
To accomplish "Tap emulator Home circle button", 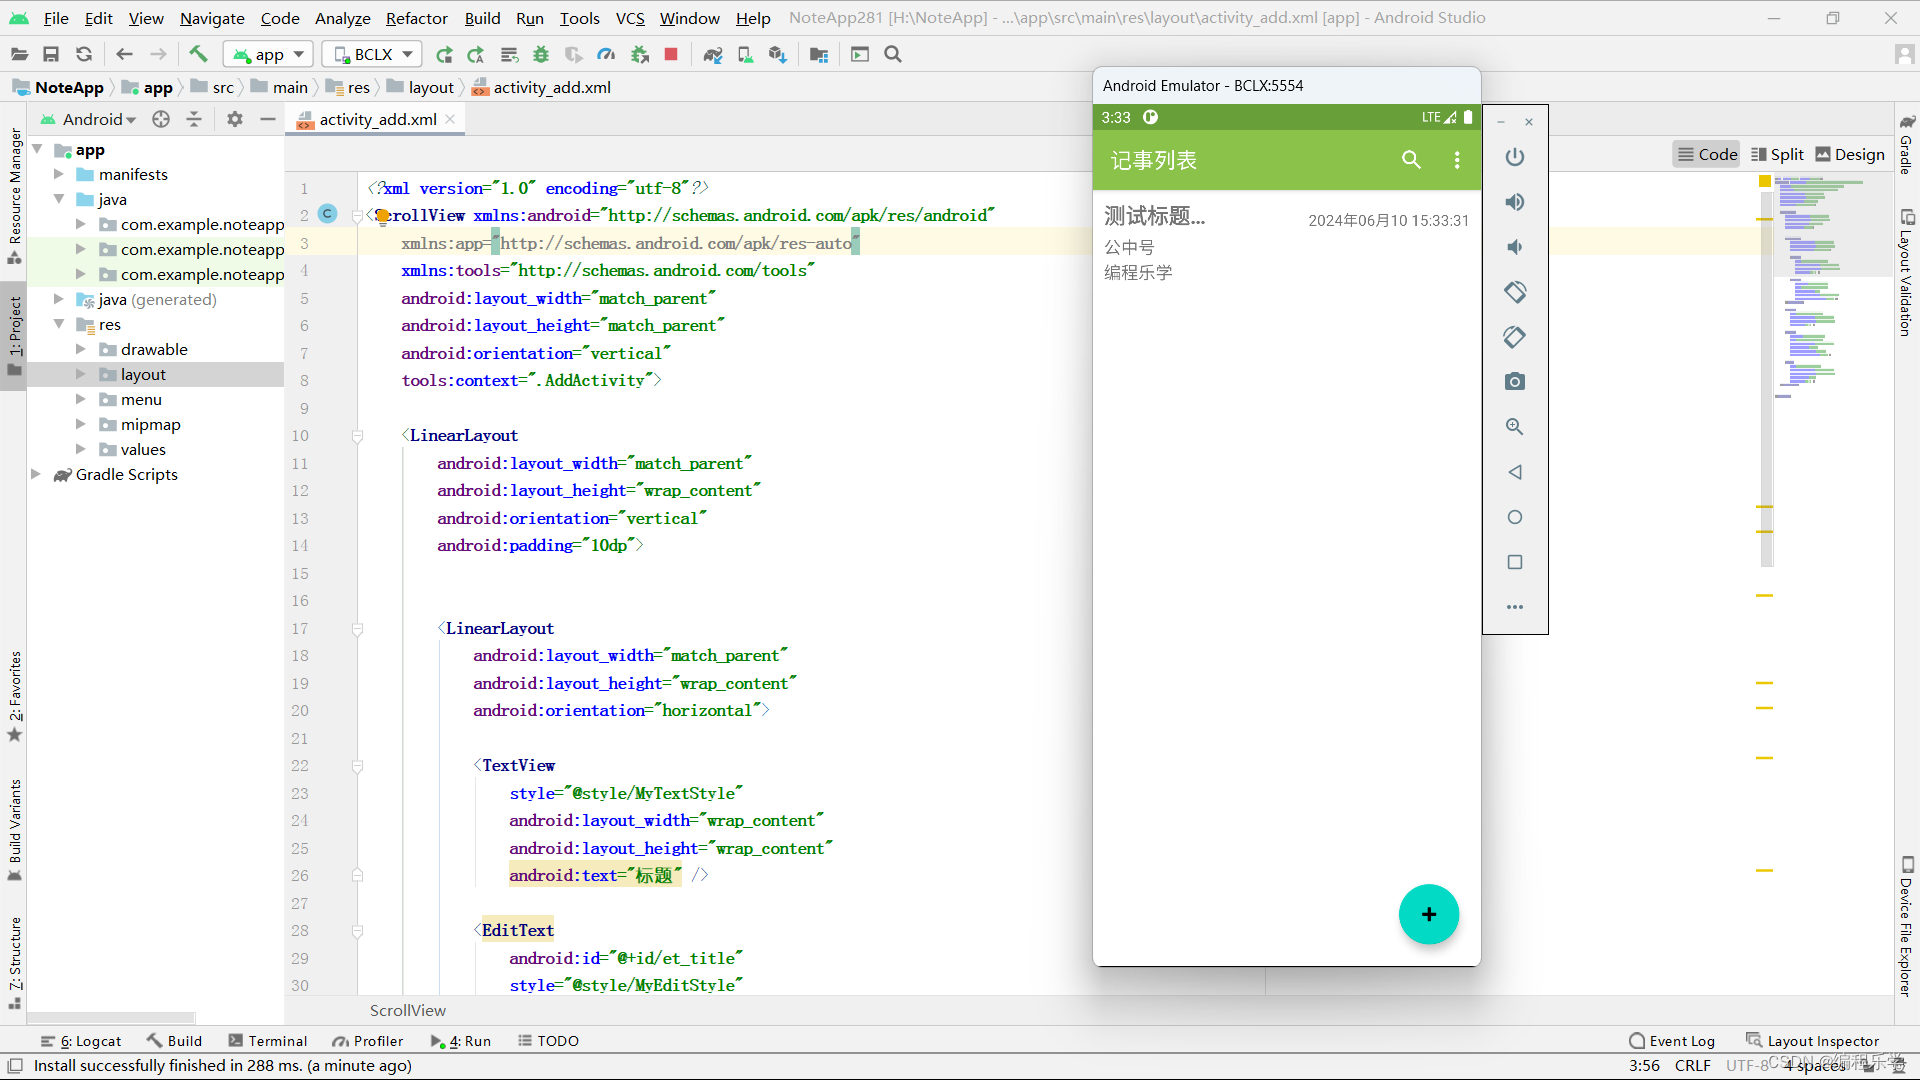I will pos(1515,517).
